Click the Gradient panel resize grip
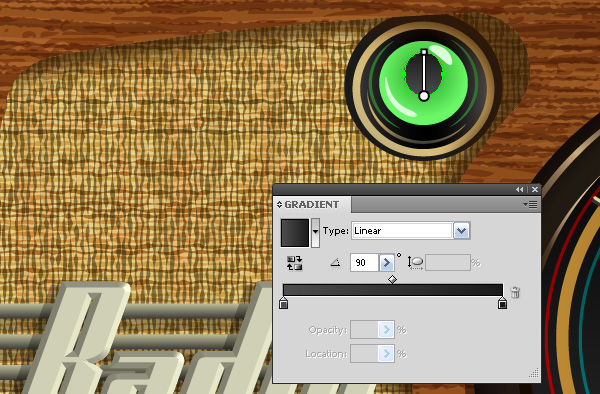Image resolution: width=600 pixels, height=394 pixels. pos(534,373)
